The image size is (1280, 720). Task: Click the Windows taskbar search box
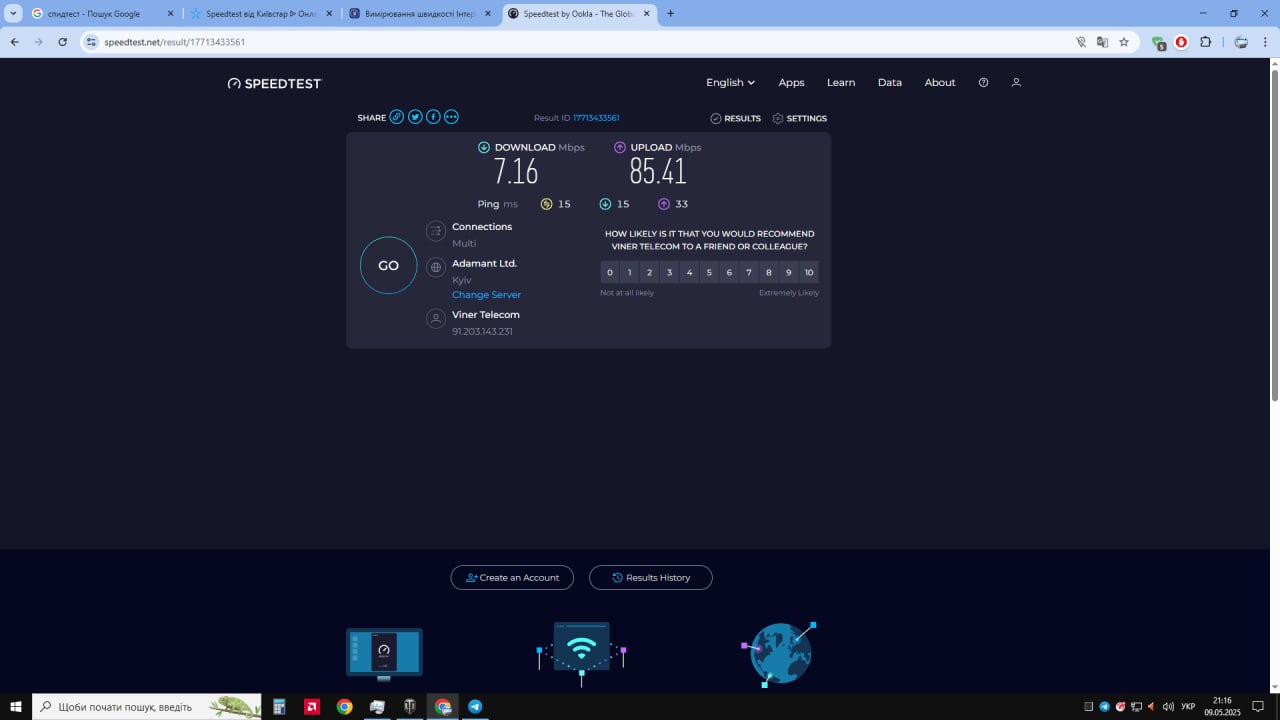(146, 707)
